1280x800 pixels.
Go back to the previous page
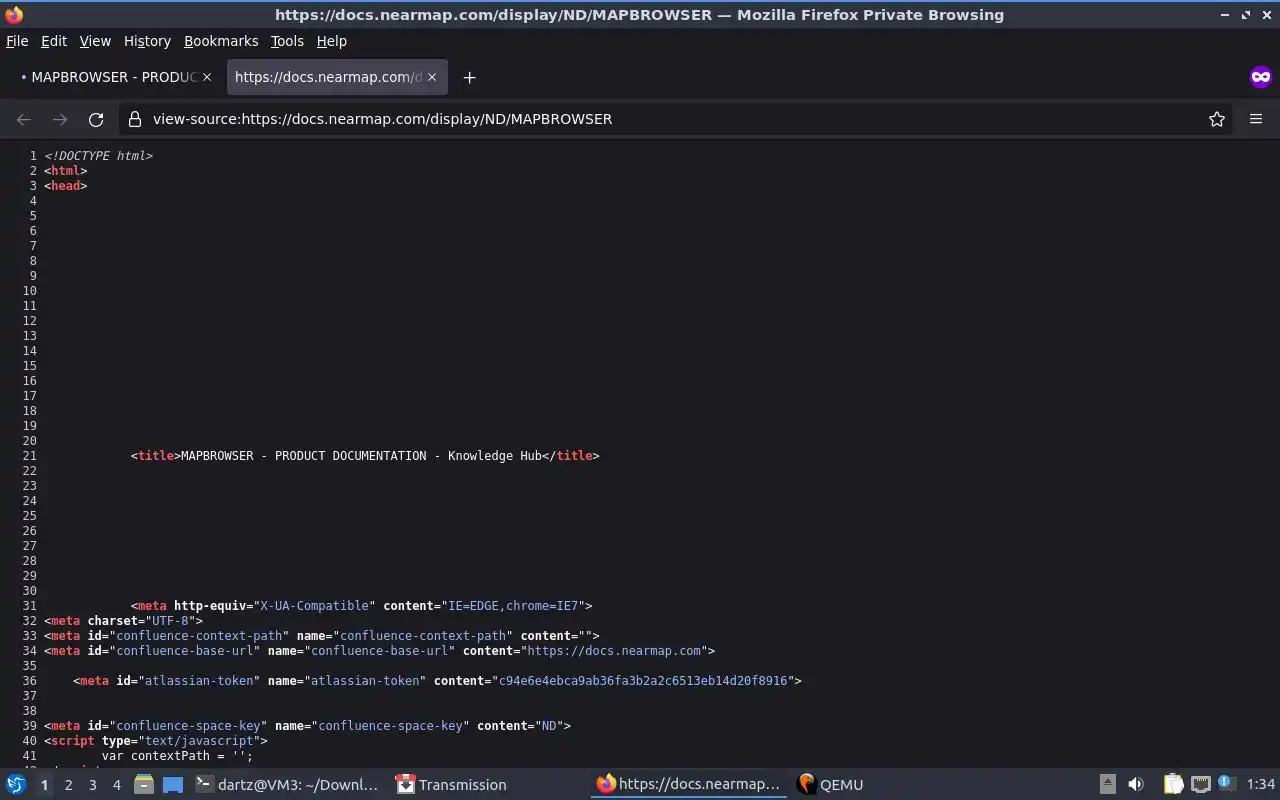(24, 119)
